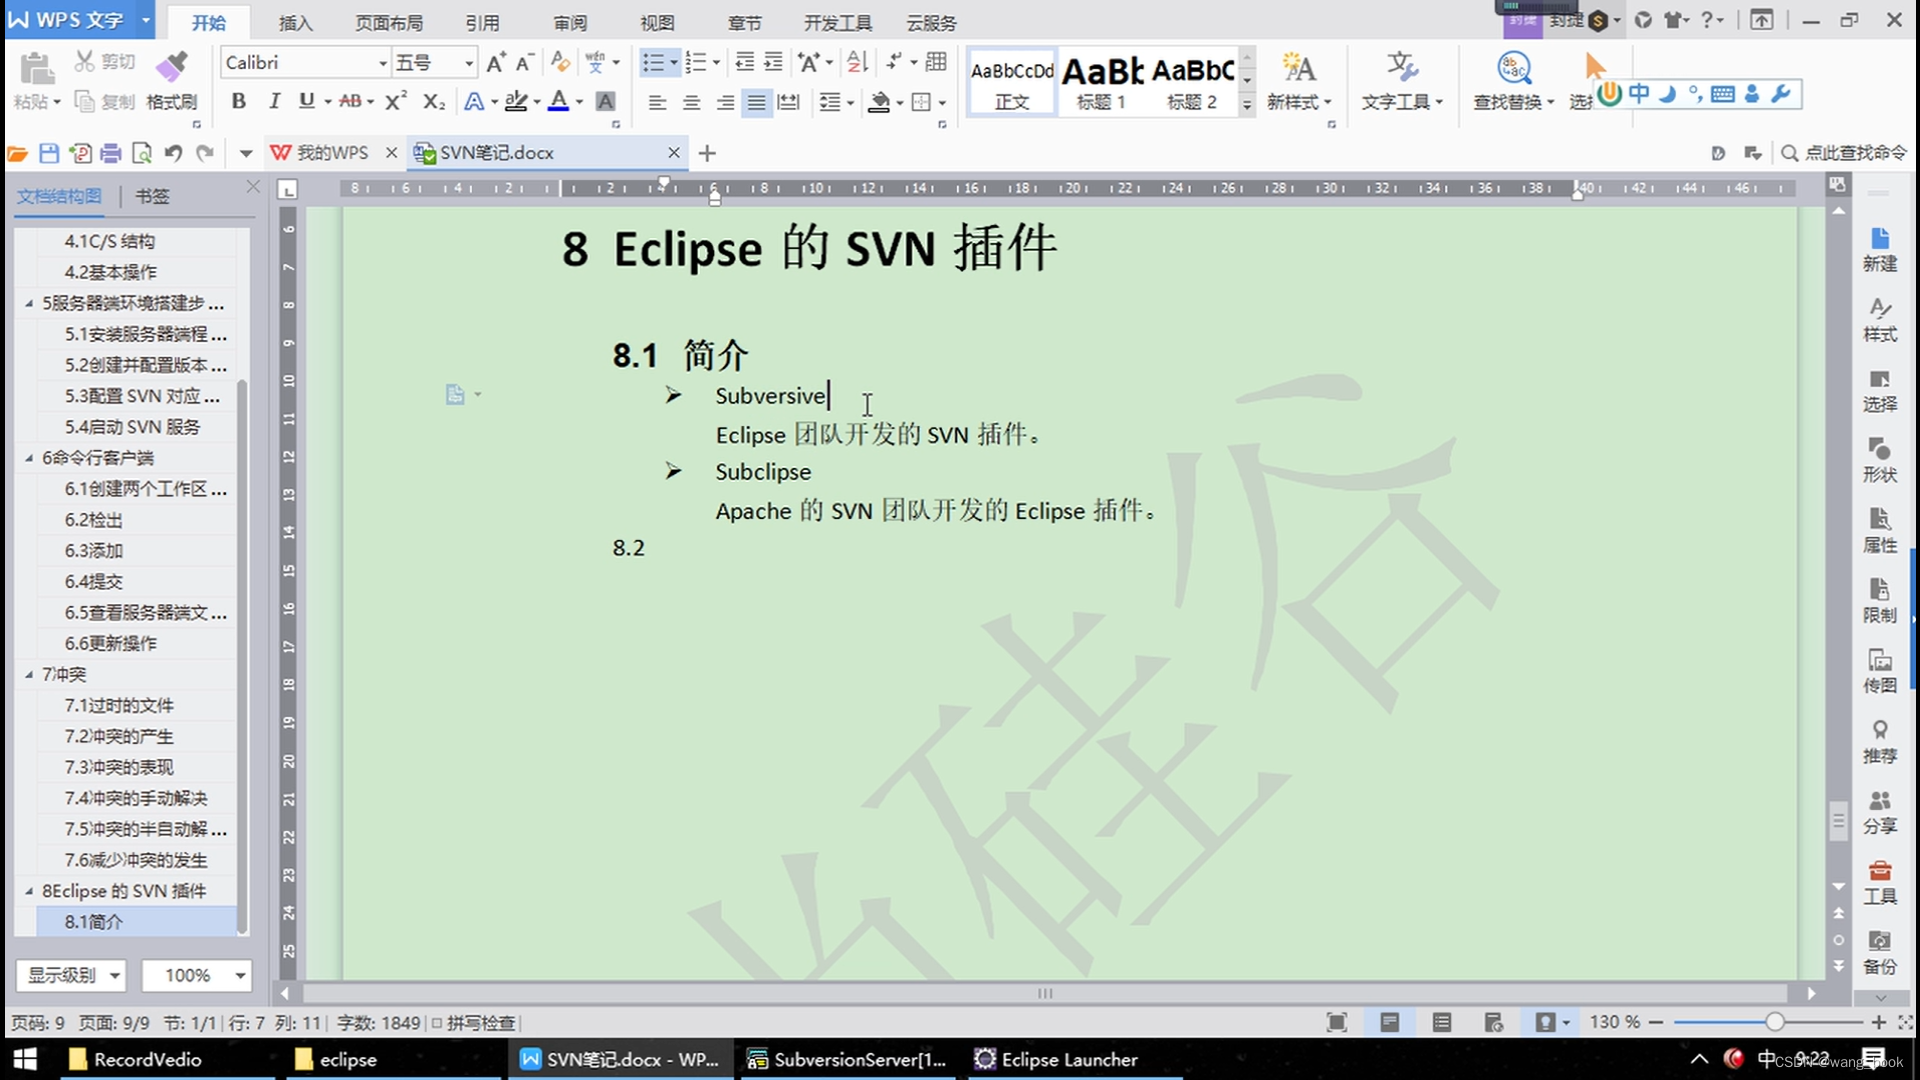Switch to the 页面布局 ribbon tab
1920x1080 pixels.
[389, 22]
